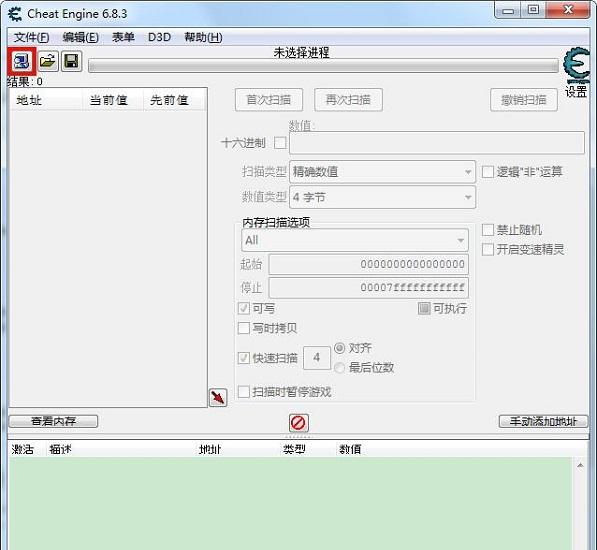597x550 pixels.
Task: Toggle the 逻辑"非"运算 checkbox
Action: click(x=488, y=172)
